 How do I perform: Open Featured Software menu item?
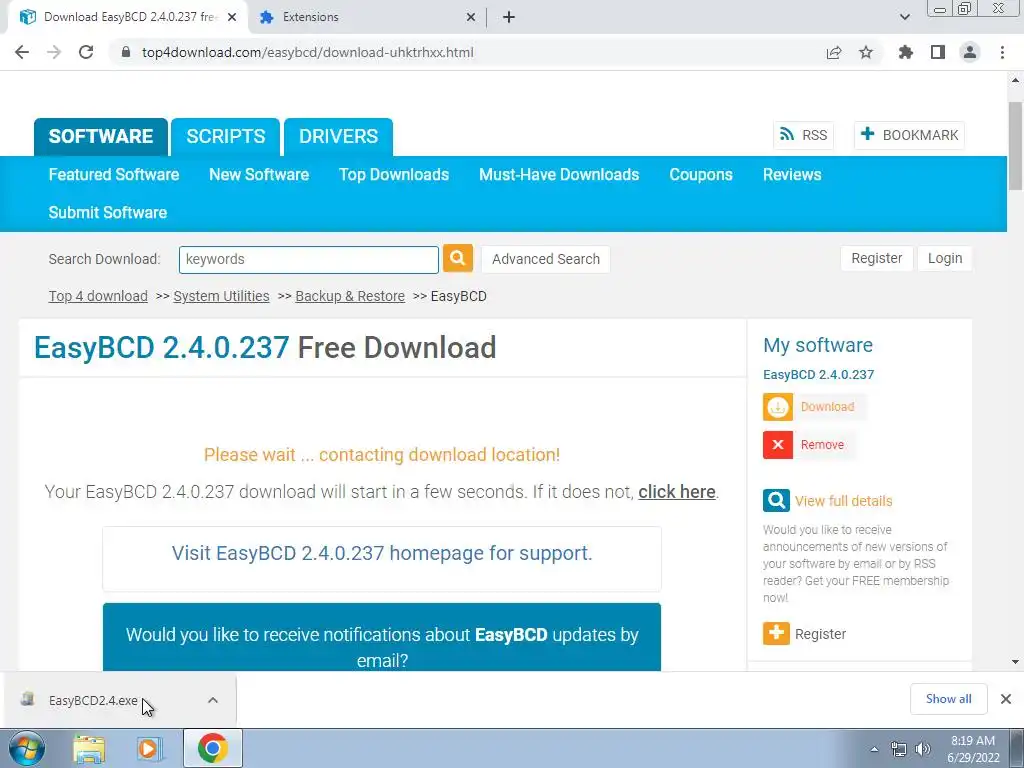(114, 174)
